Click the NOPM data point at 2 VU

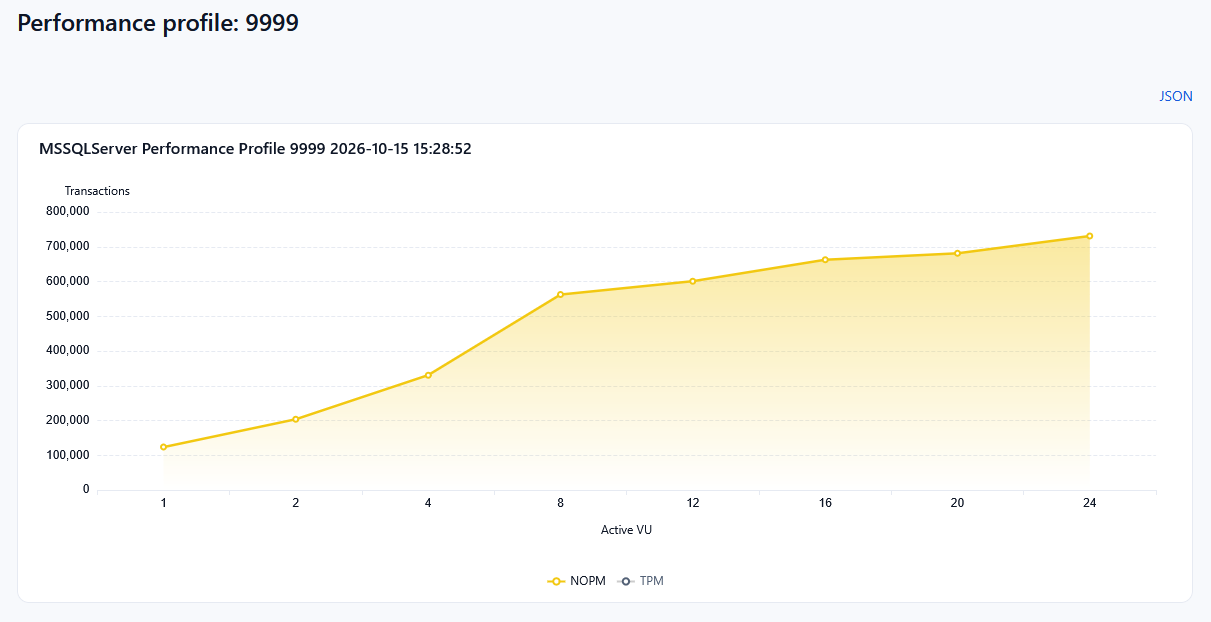tap(296, 419)
